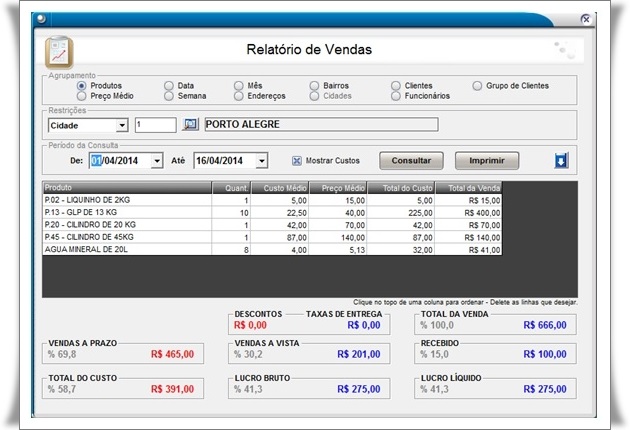630x430 pixels.
Task: Select the Cidades grouping option
Action: [314, 96]
